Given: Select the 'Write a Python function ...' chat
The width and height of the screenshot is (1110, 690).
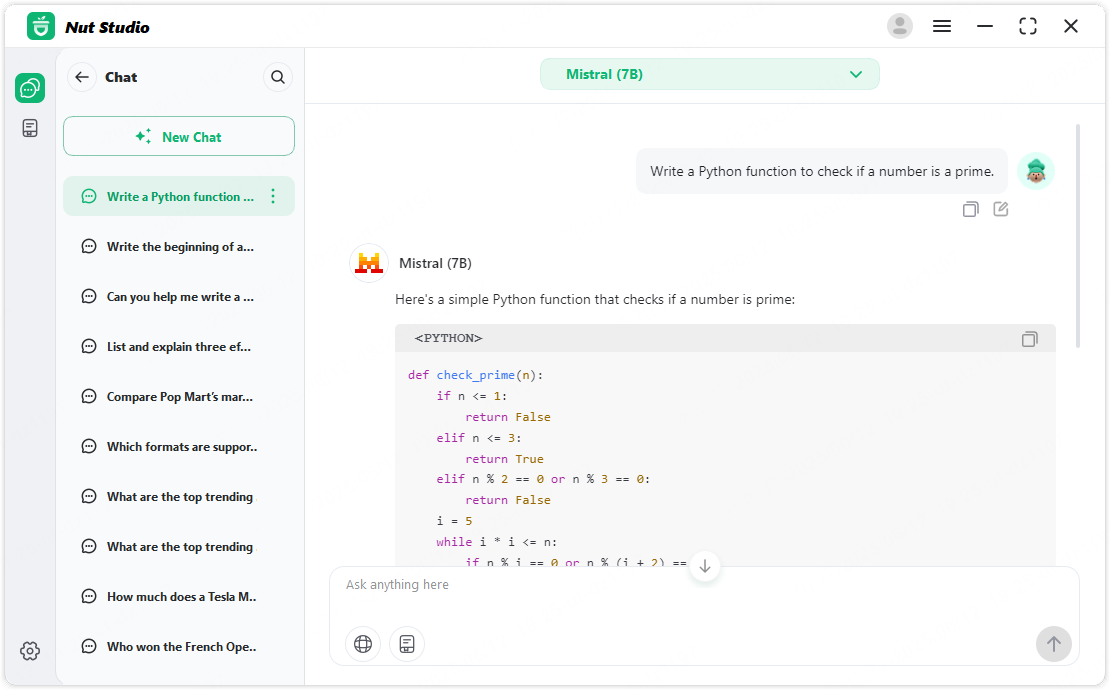Looking at the screenshot, I should 179,196.
